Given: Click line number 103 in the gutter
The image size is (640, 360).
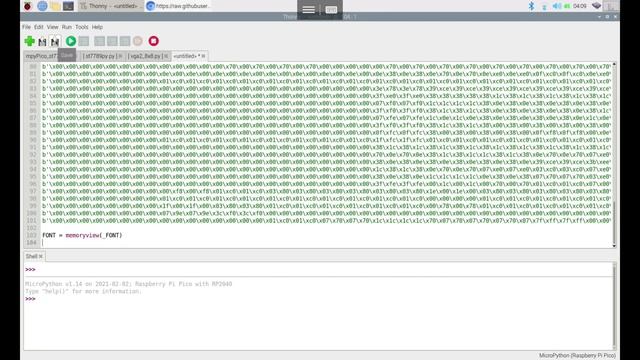Looking at the screenshot, I should point(32,236).
